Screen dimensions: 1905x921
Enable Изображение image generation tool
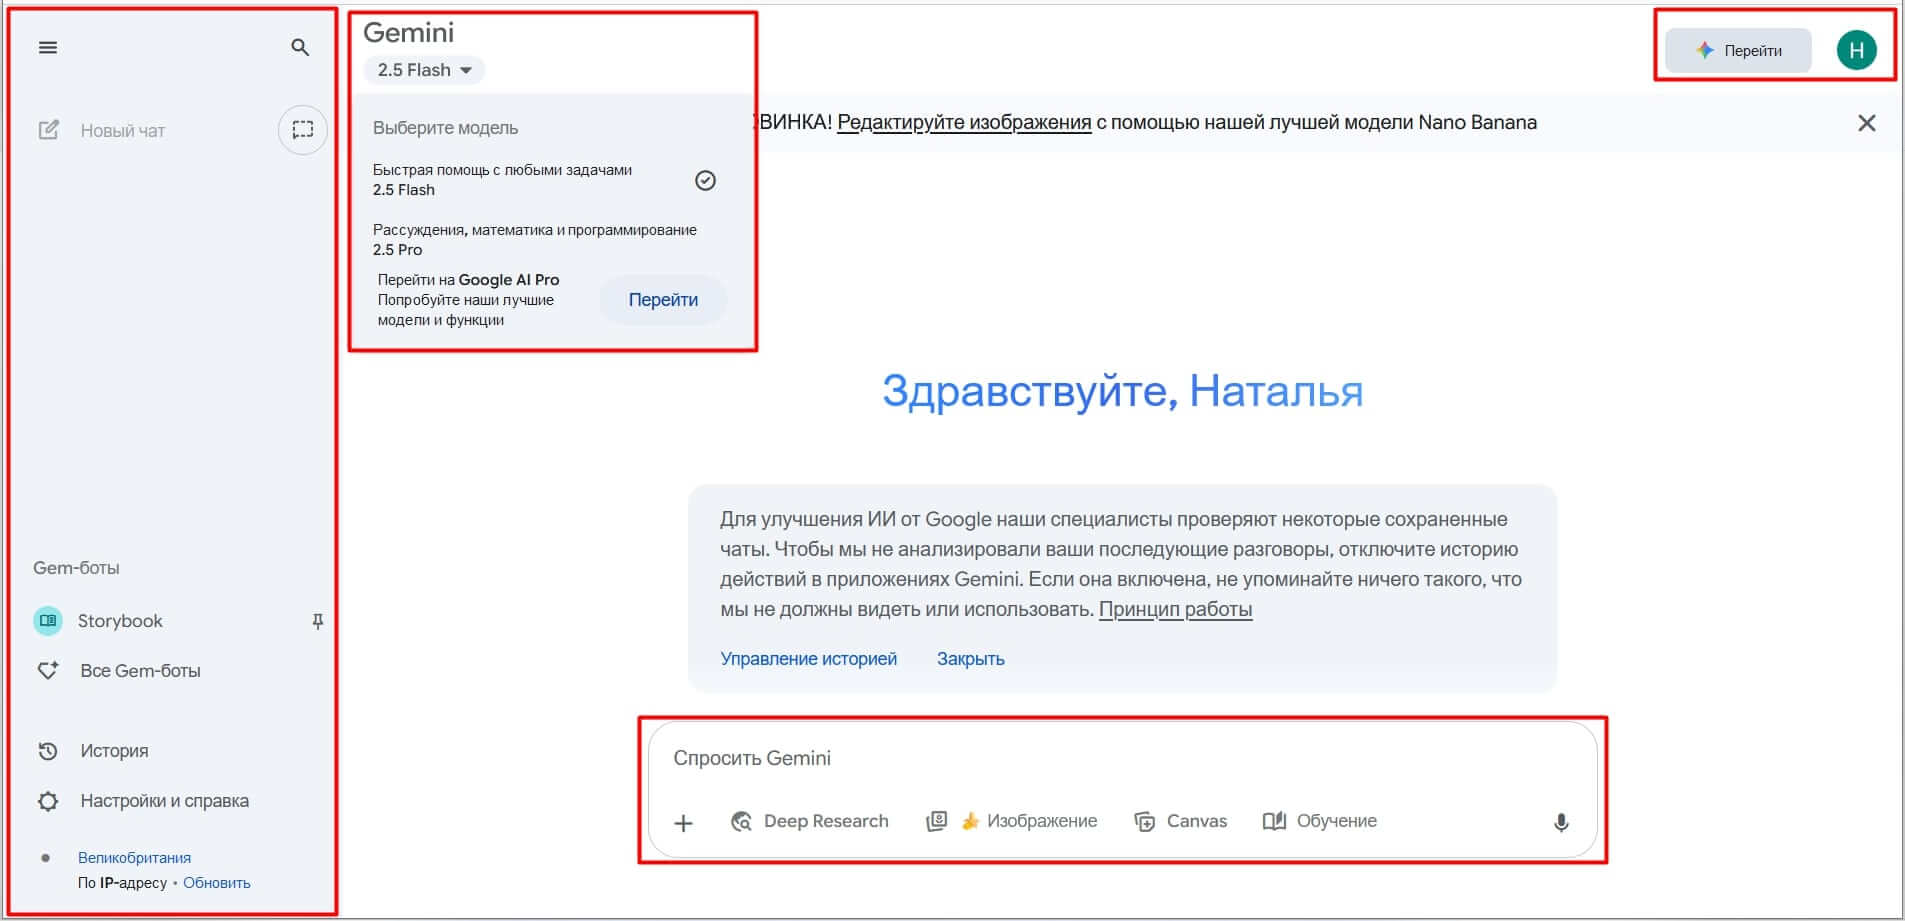[x=1012, y=821]
